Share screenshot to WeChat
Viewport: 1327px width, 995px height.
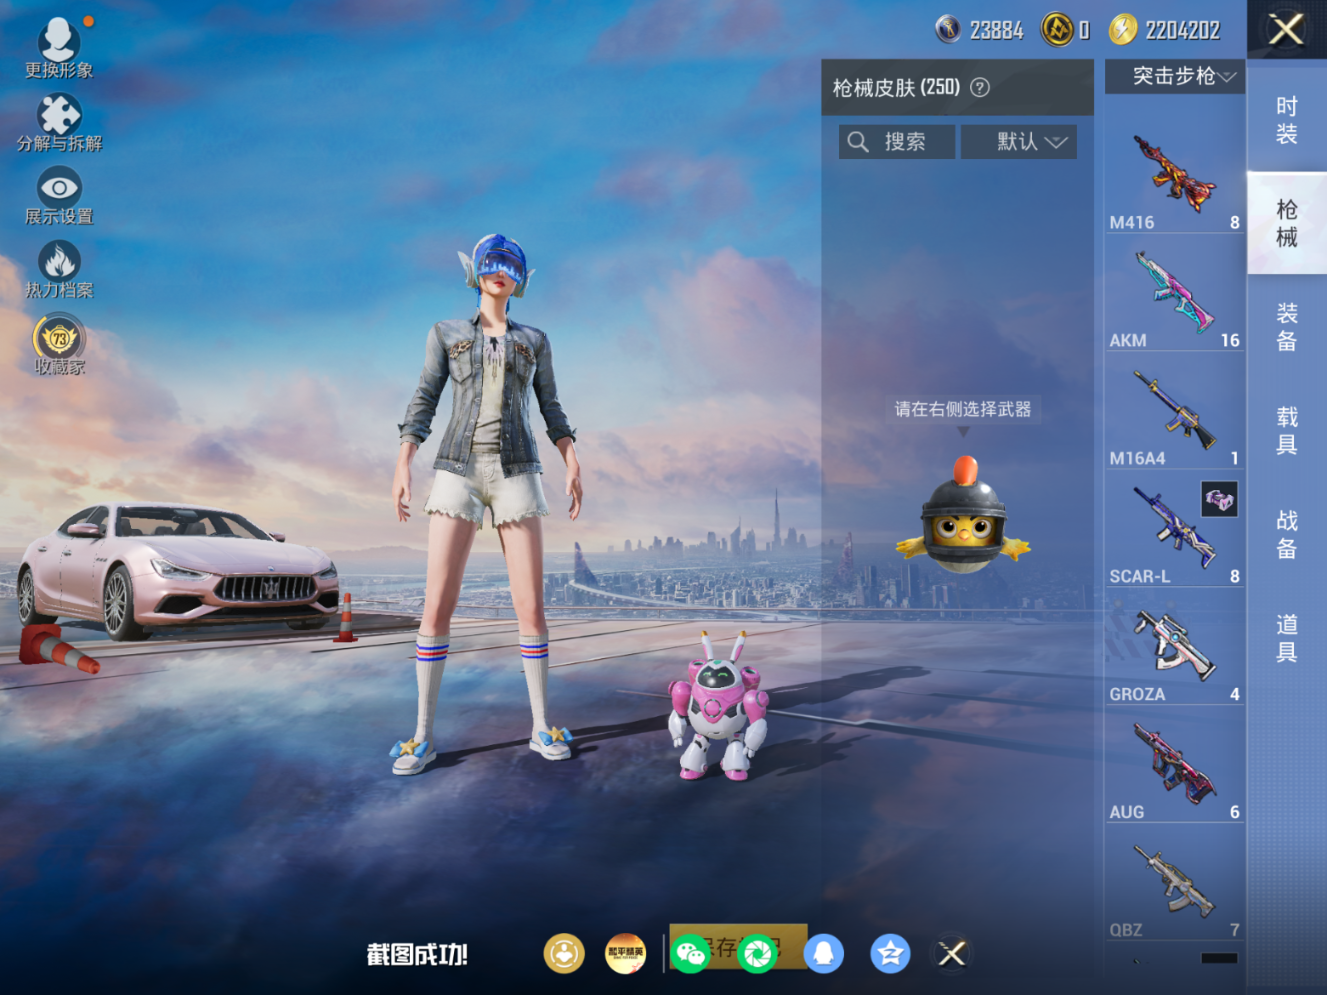[690, 954]
